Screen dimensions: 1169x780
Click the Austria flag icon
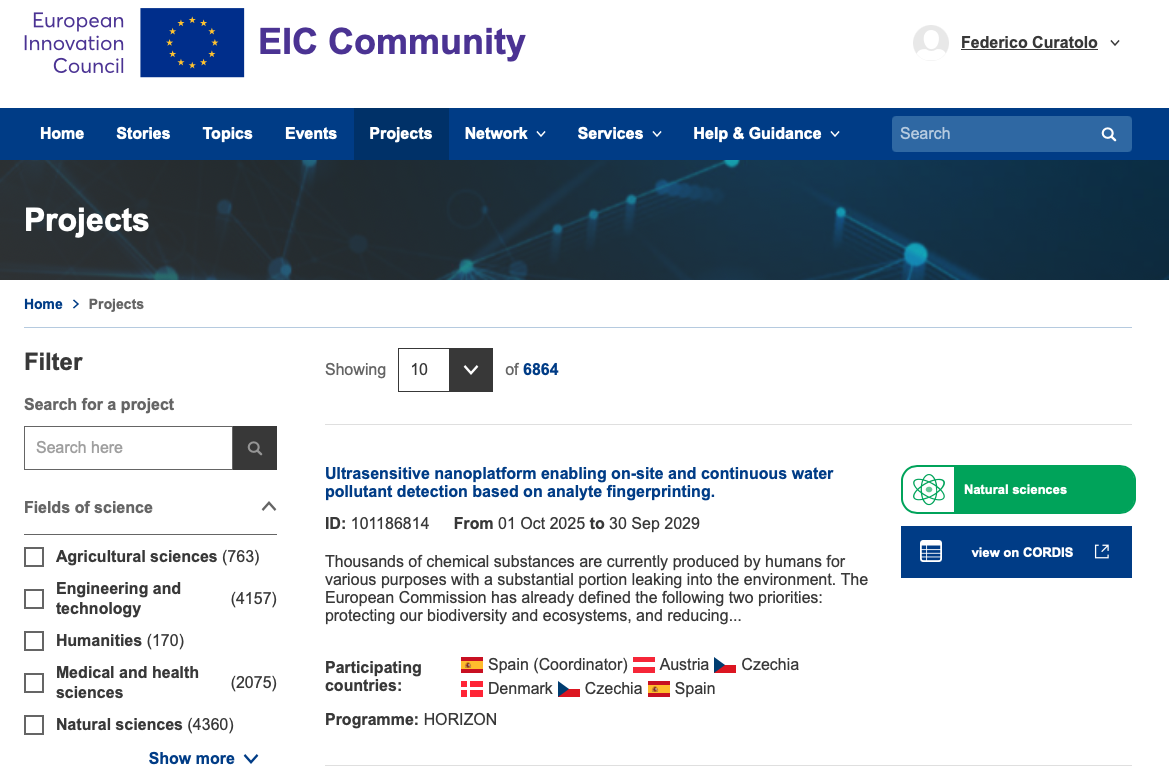pyautogui.click(x=643, y=664)
